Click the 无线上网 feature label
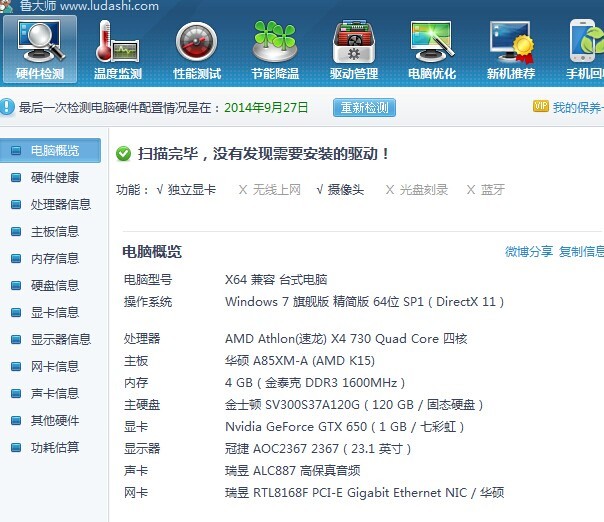This screenshot has height=522, width=604. pyautogui.click(x=277, y=190)
